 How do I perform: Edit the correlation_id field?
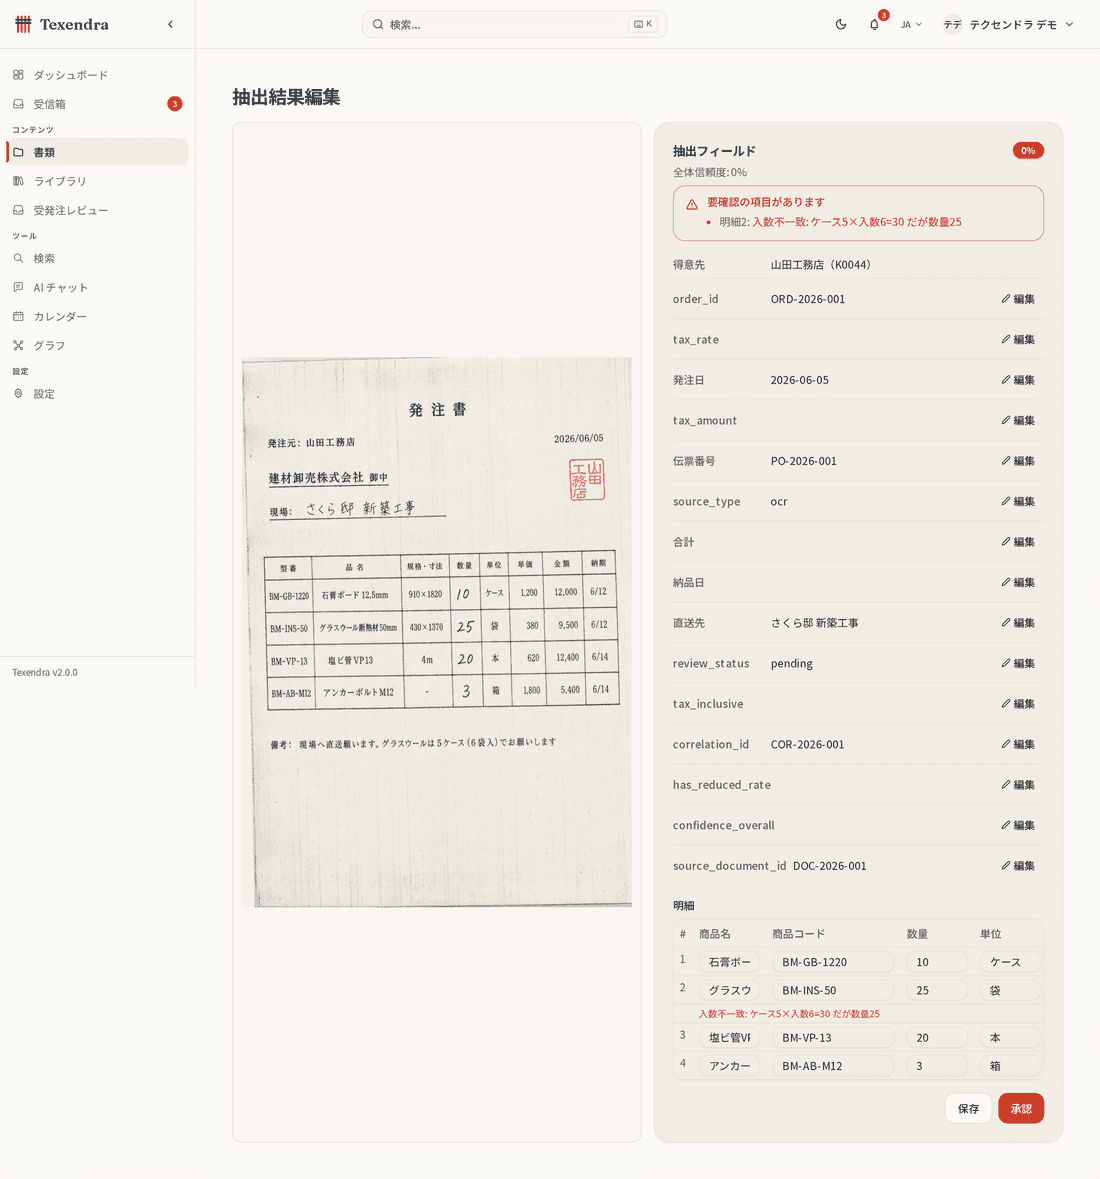point(1018,744)
